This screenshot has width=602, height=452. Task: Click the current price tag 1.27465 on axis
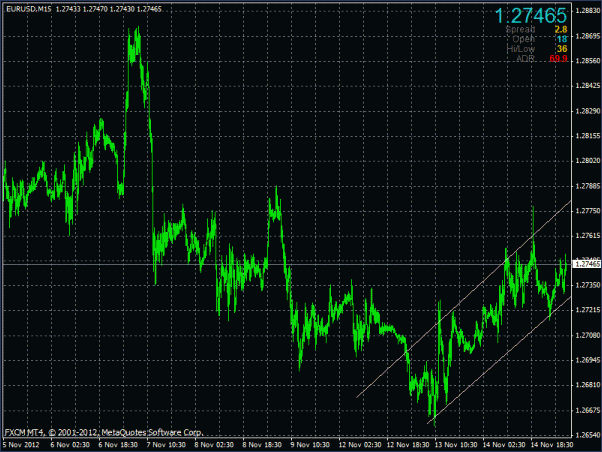[x=587, y=264]
